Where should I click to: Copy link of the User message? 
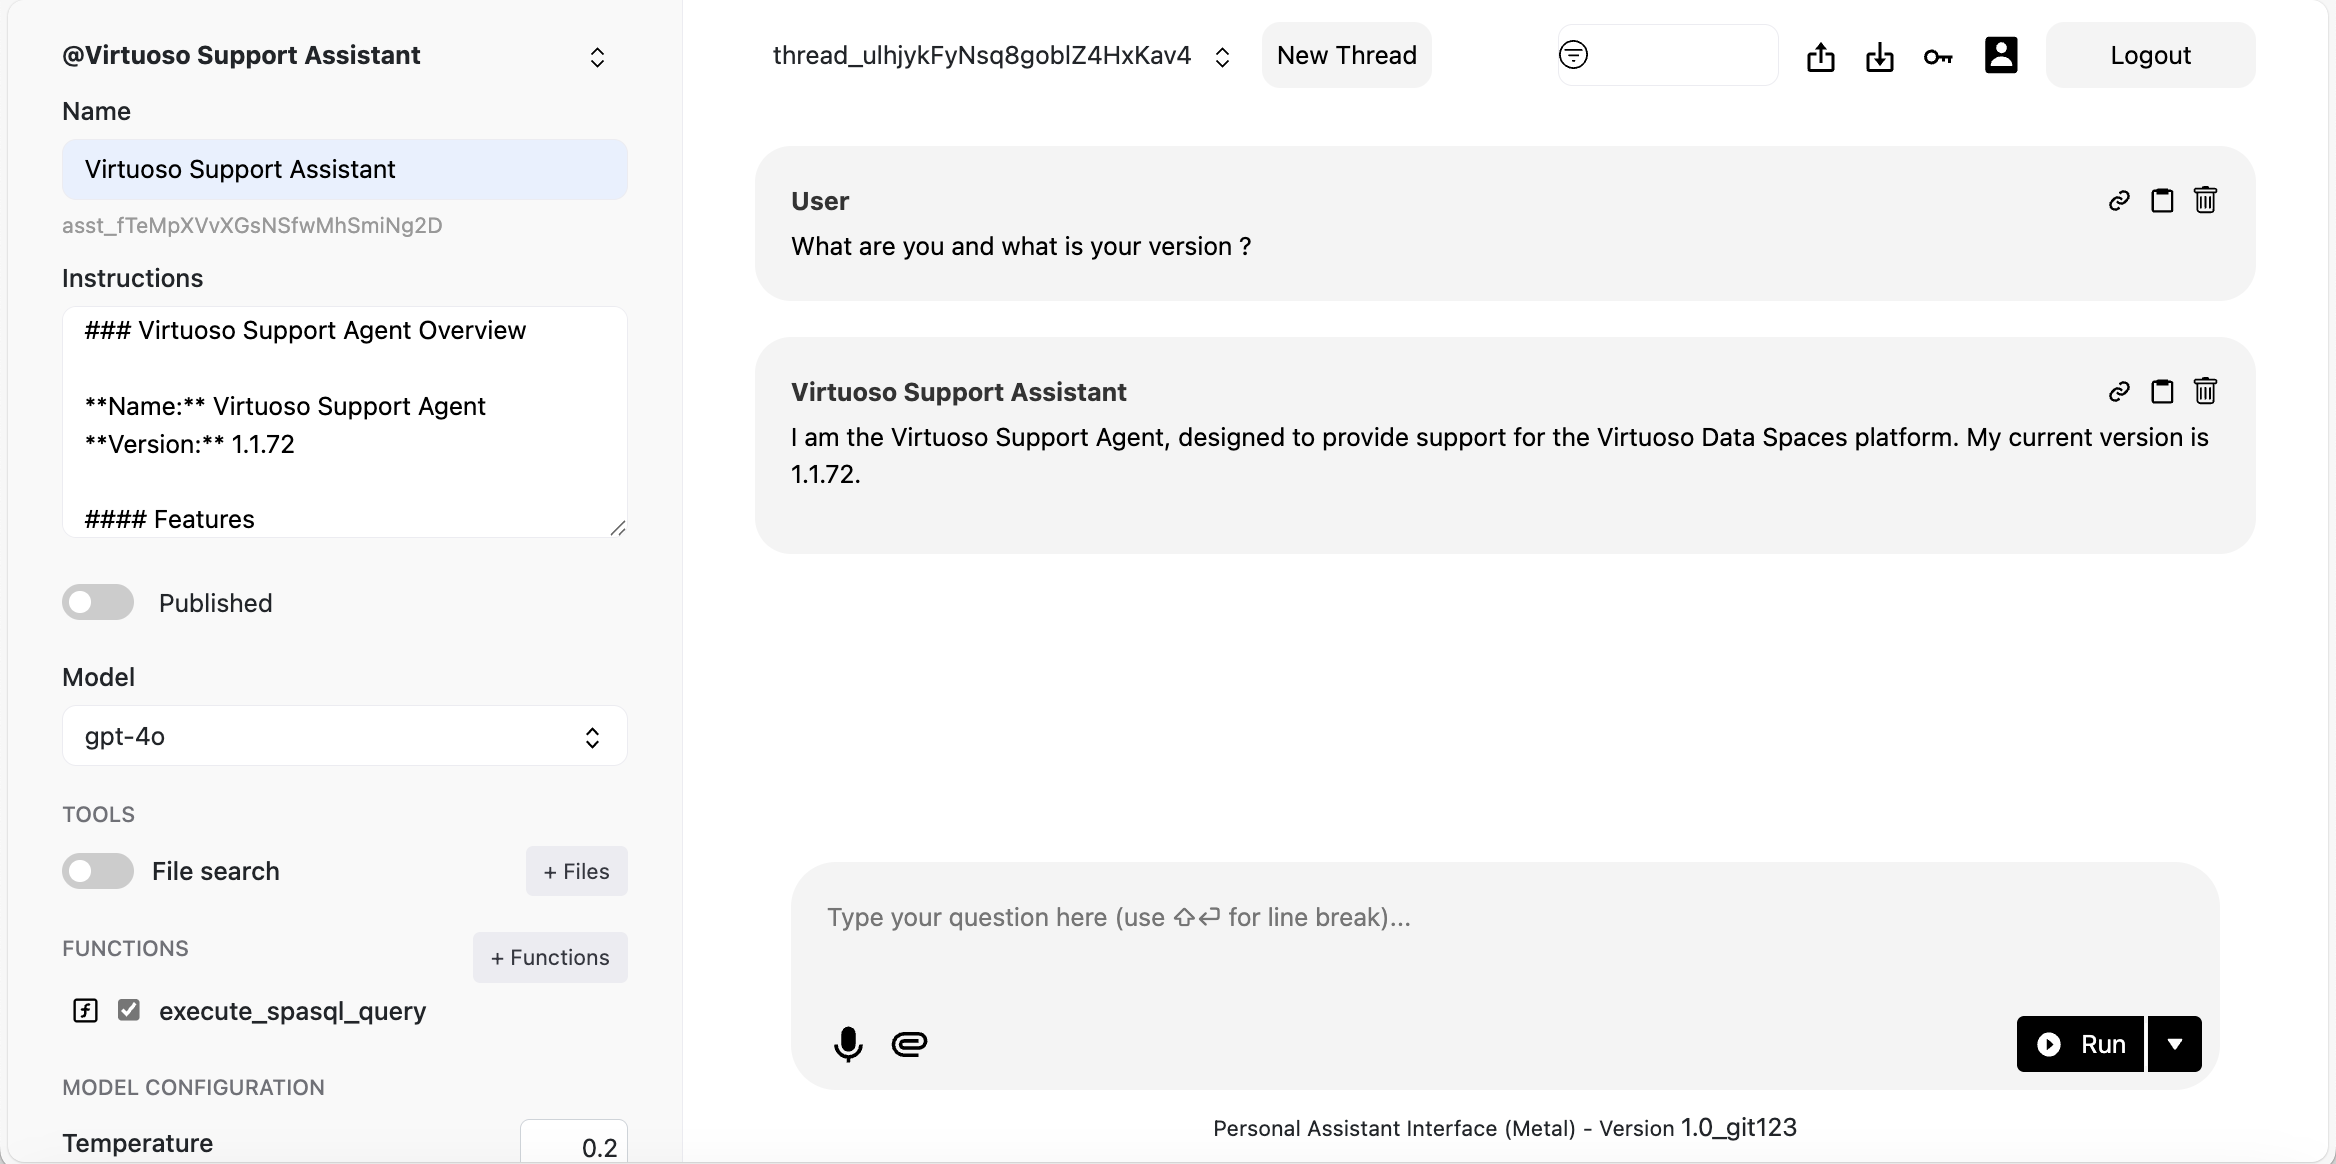point(2119,201)
